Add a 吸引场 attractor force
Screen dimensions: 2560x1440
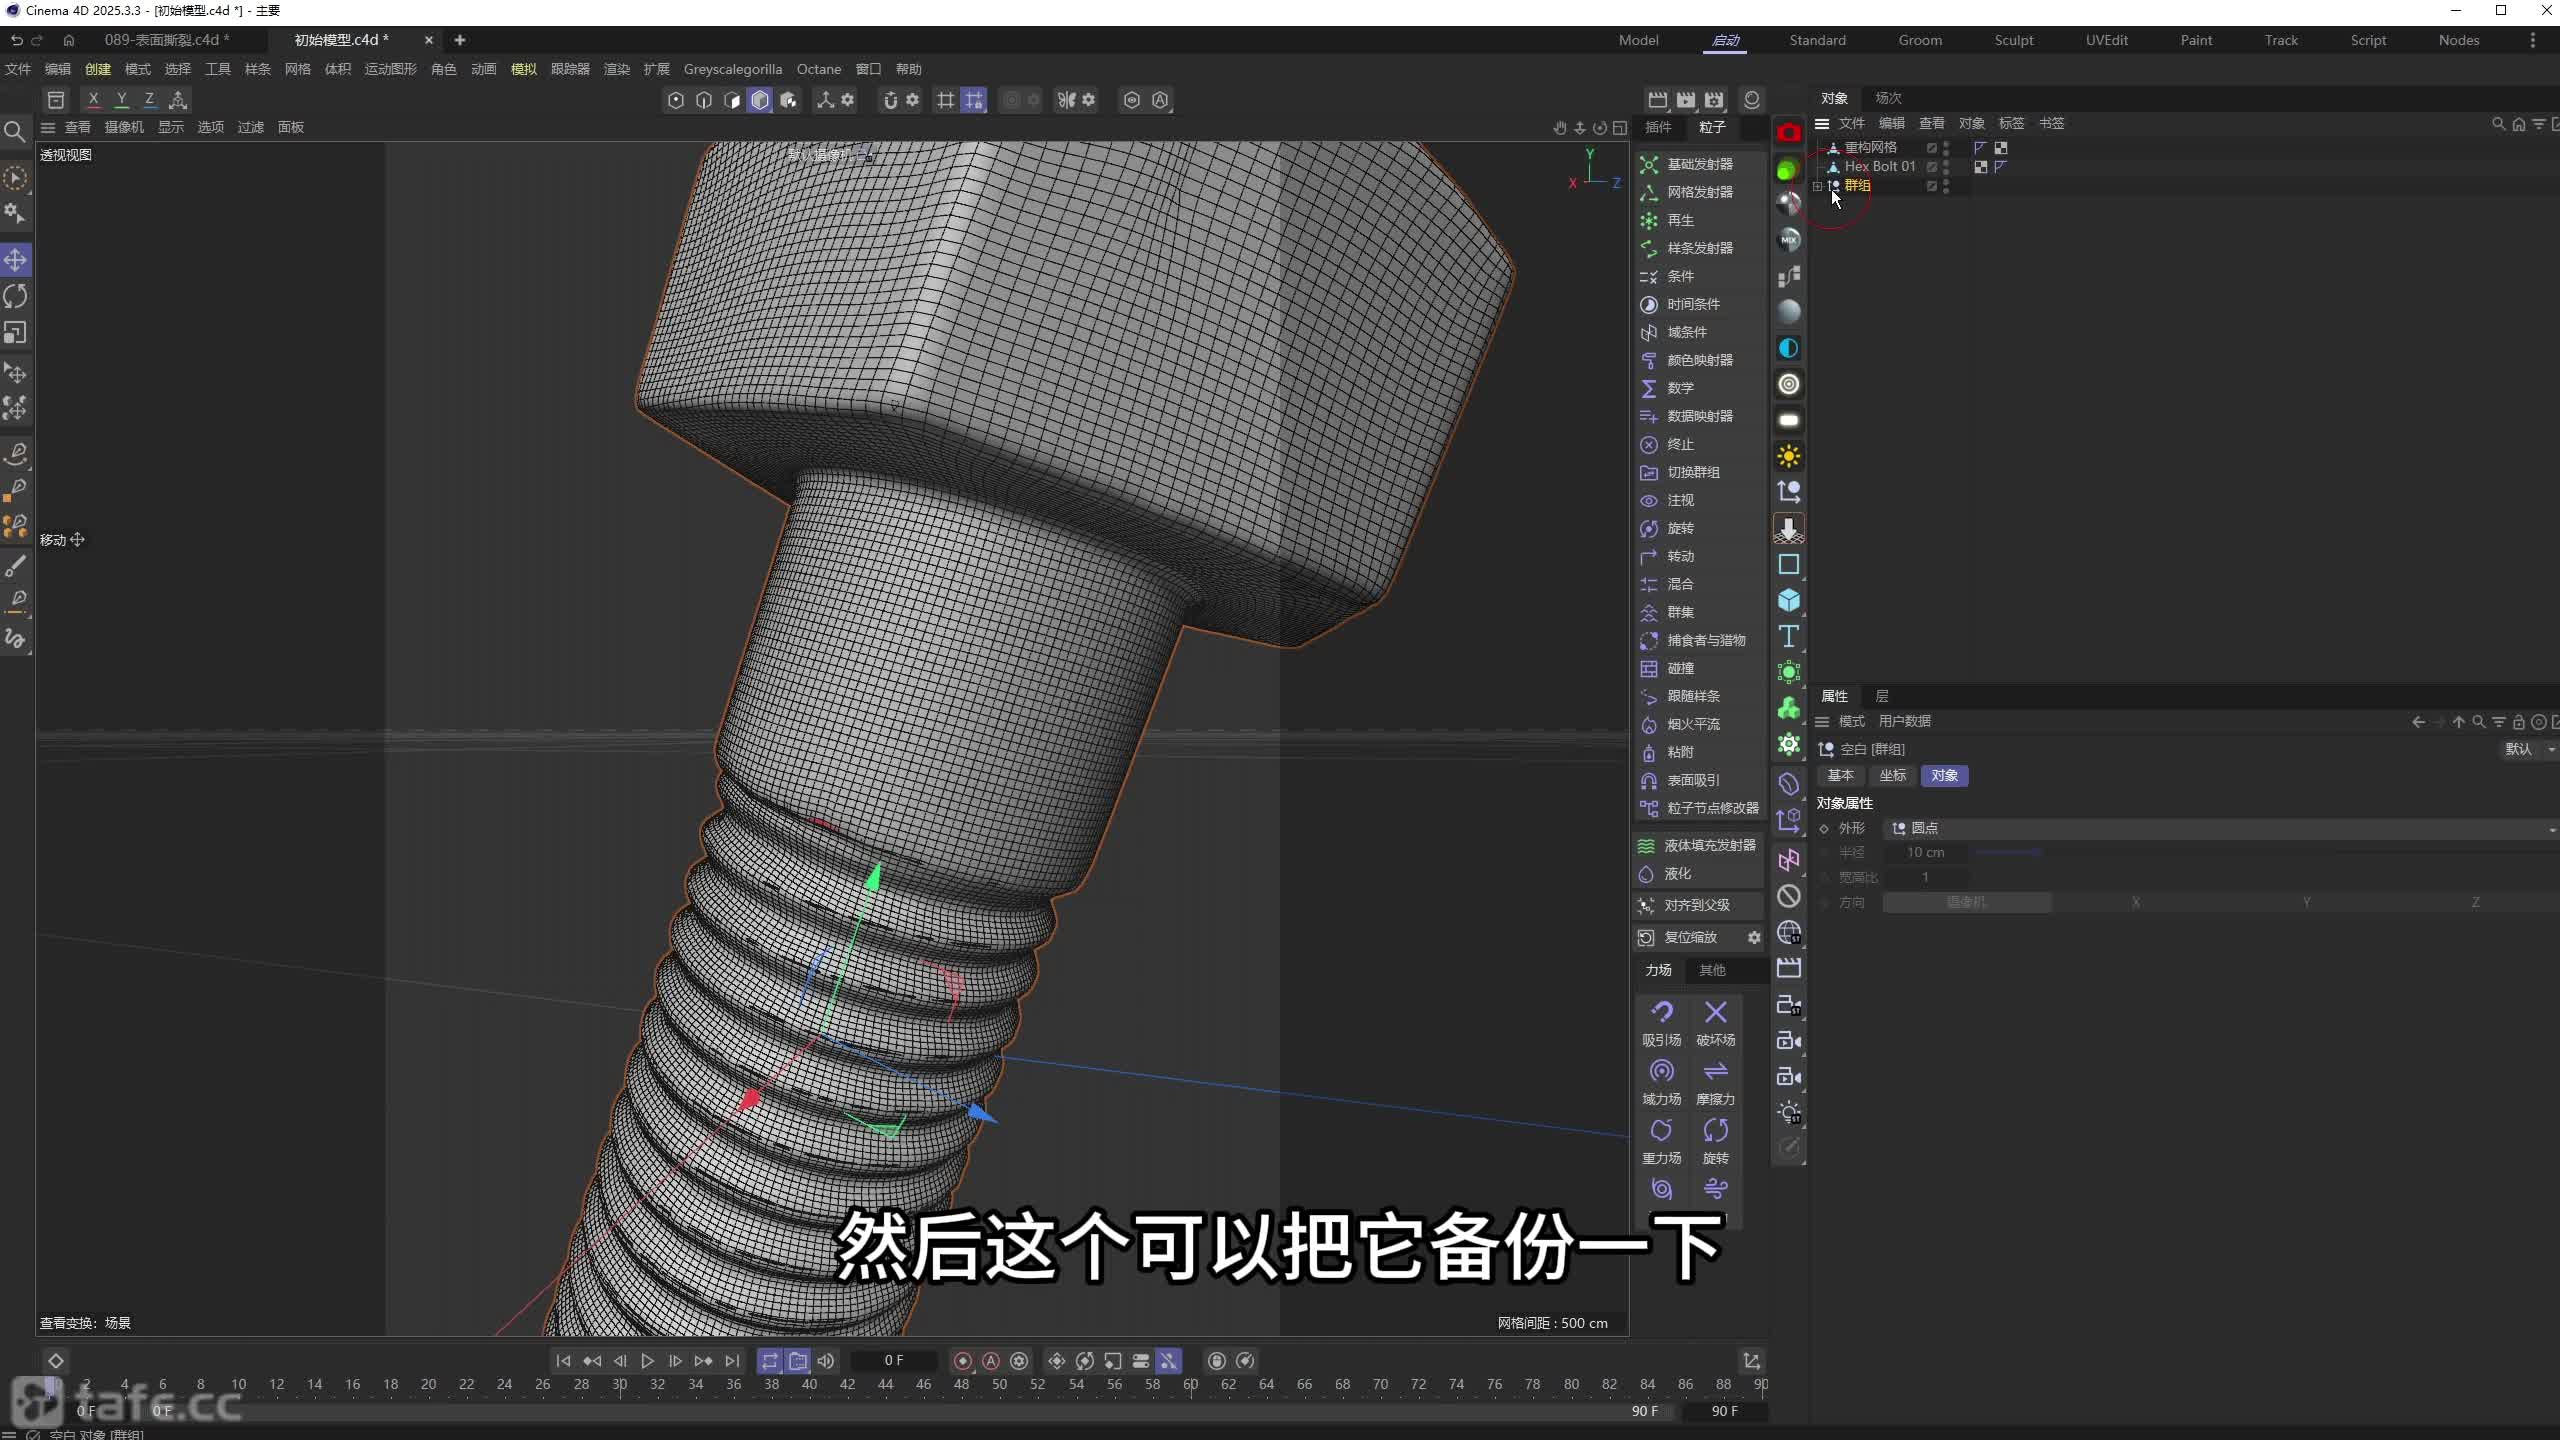(1661, 1013)
